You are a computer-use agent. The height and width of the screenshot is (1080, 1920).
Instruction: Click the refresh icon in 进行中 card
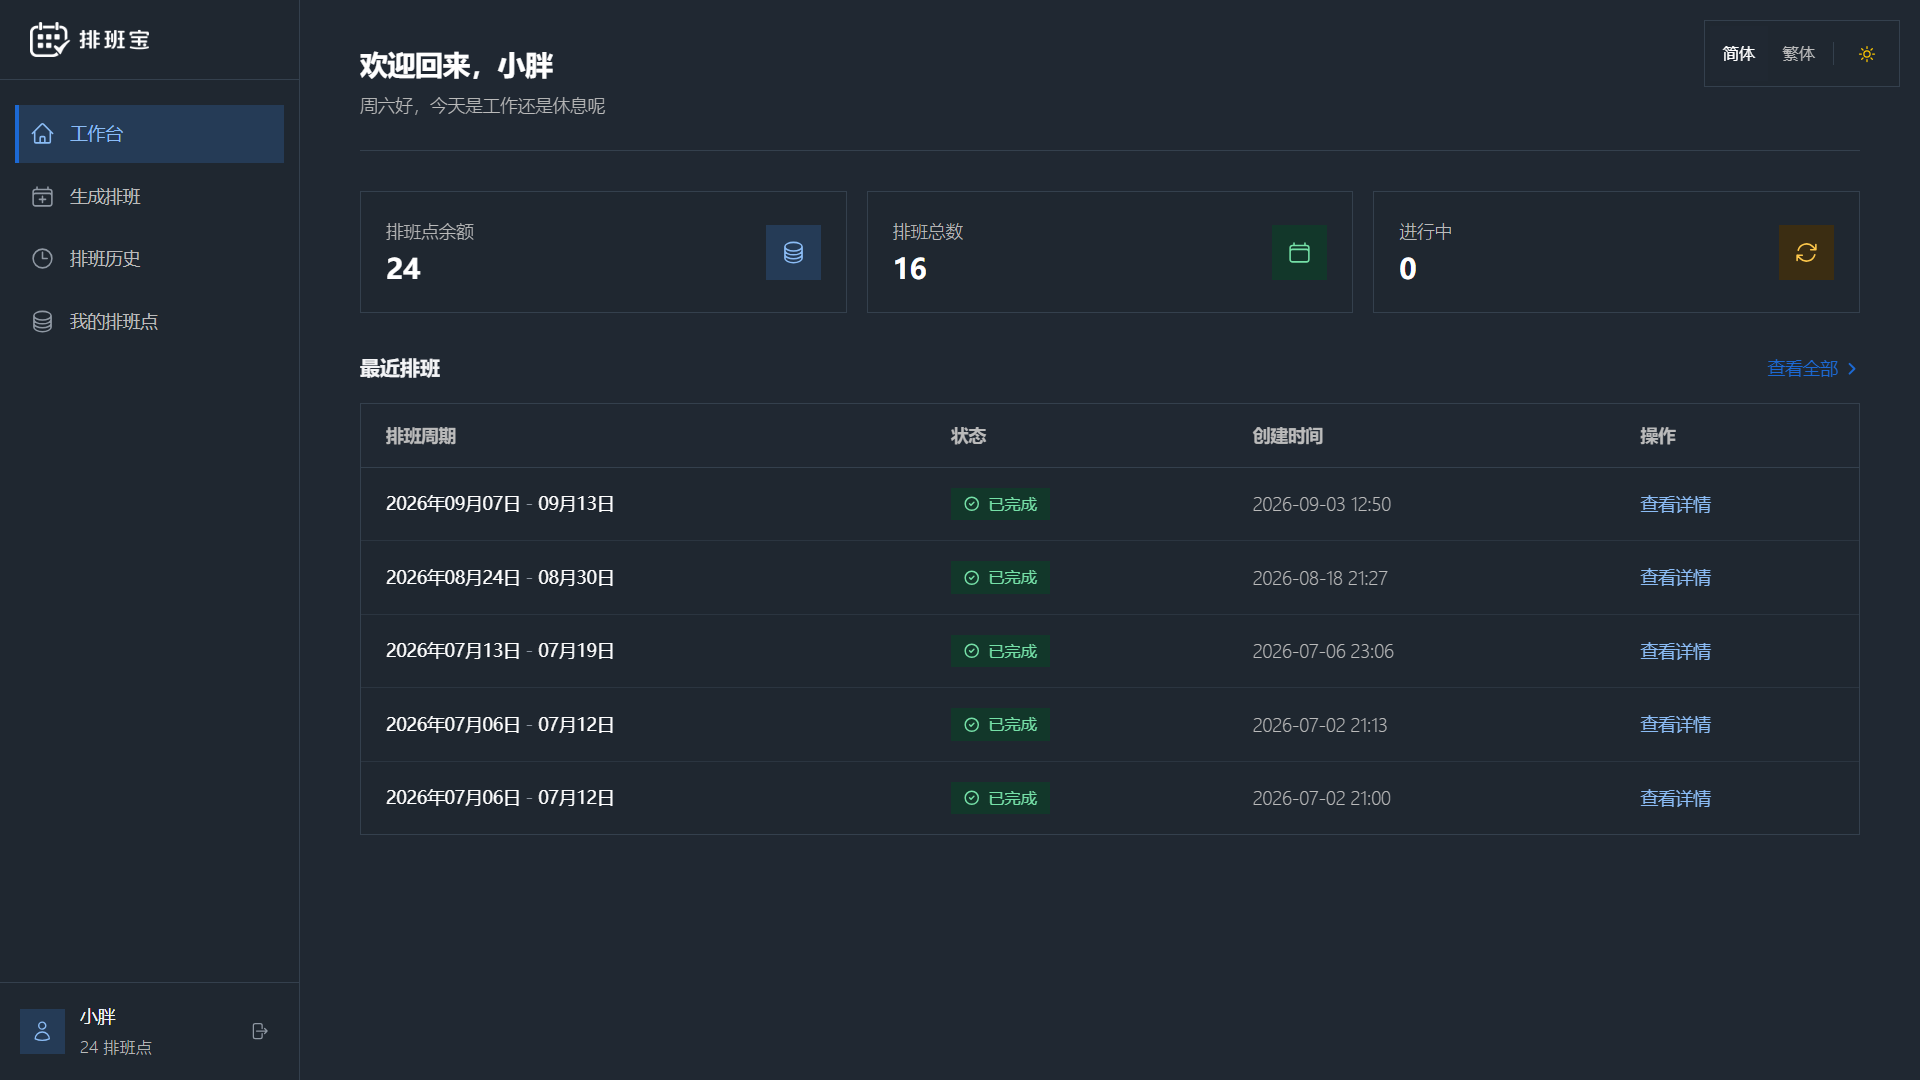1806,252
